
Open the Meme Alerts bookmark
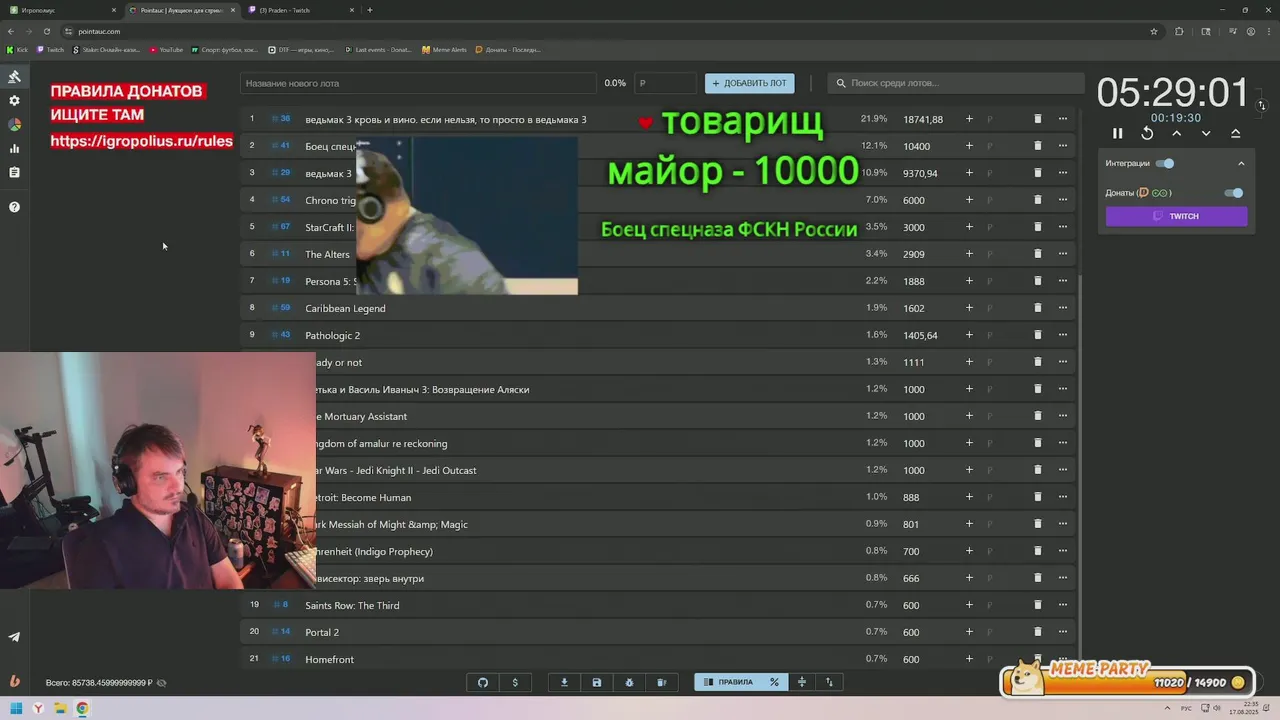pos(444,49)
